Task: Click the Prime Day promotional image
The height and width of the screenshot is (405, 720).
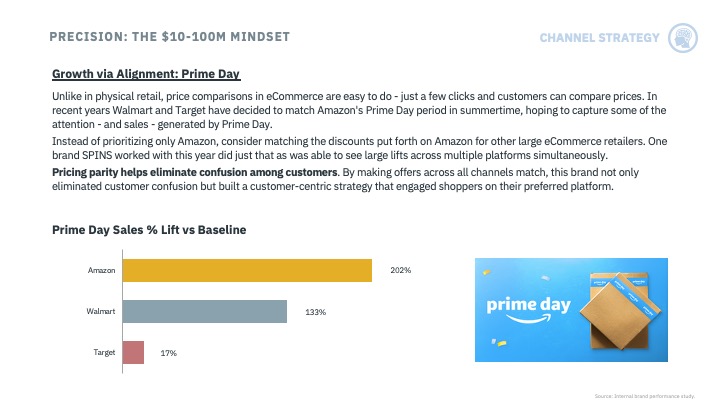Action: click(571, 310)
